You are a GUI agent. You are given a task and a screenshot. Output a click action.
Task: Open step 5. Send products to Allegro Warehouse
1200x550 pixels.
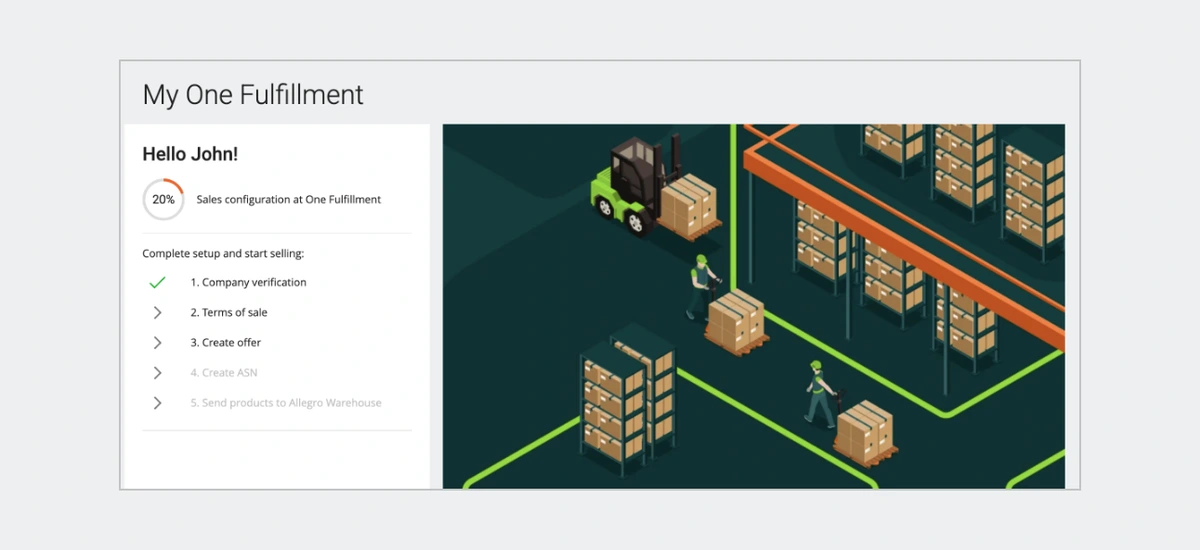tap(286, 403)
